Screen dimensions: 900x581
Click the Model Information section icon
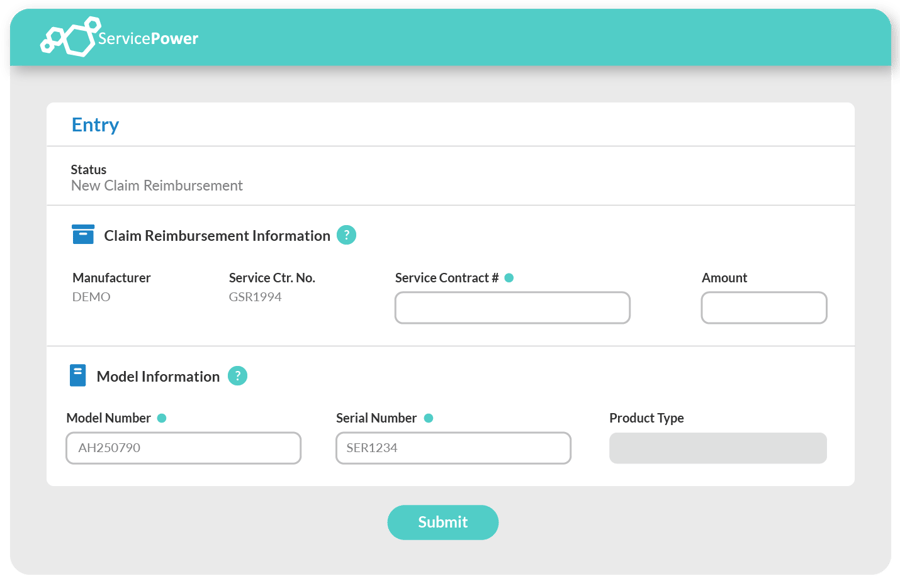point(78,375)
